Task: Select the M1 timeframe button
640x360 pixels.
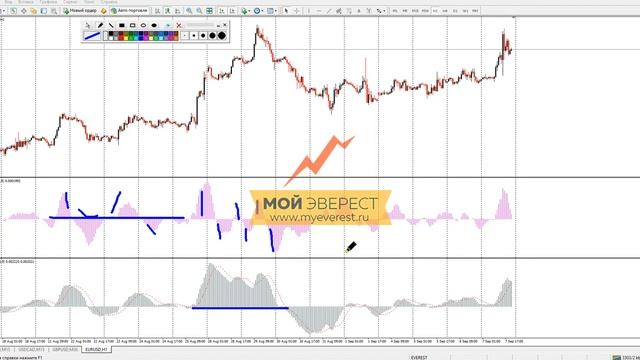Action: click(x=395, y=11)
